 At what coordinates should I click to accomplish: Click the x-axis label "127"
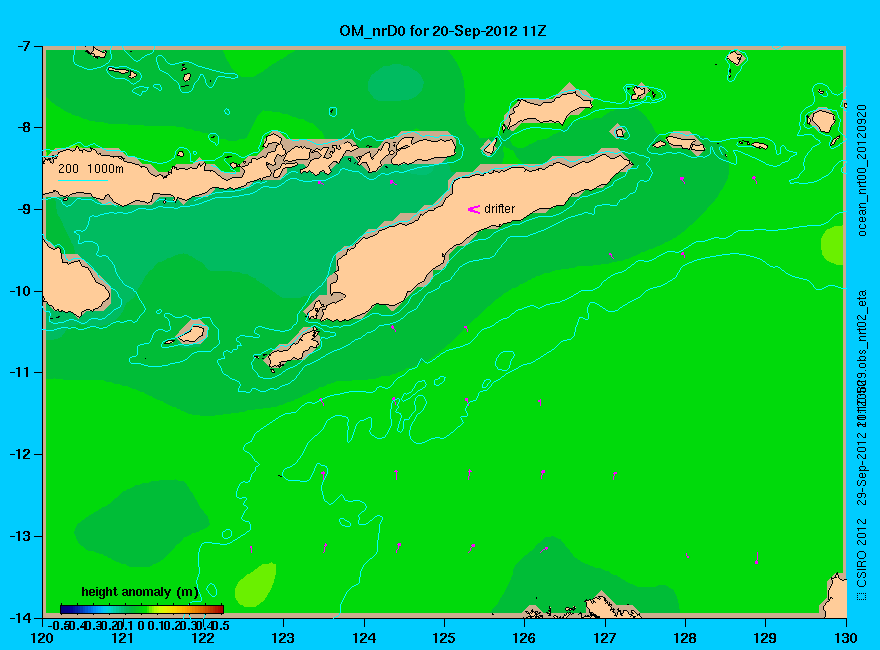click(x=605, y=638)
